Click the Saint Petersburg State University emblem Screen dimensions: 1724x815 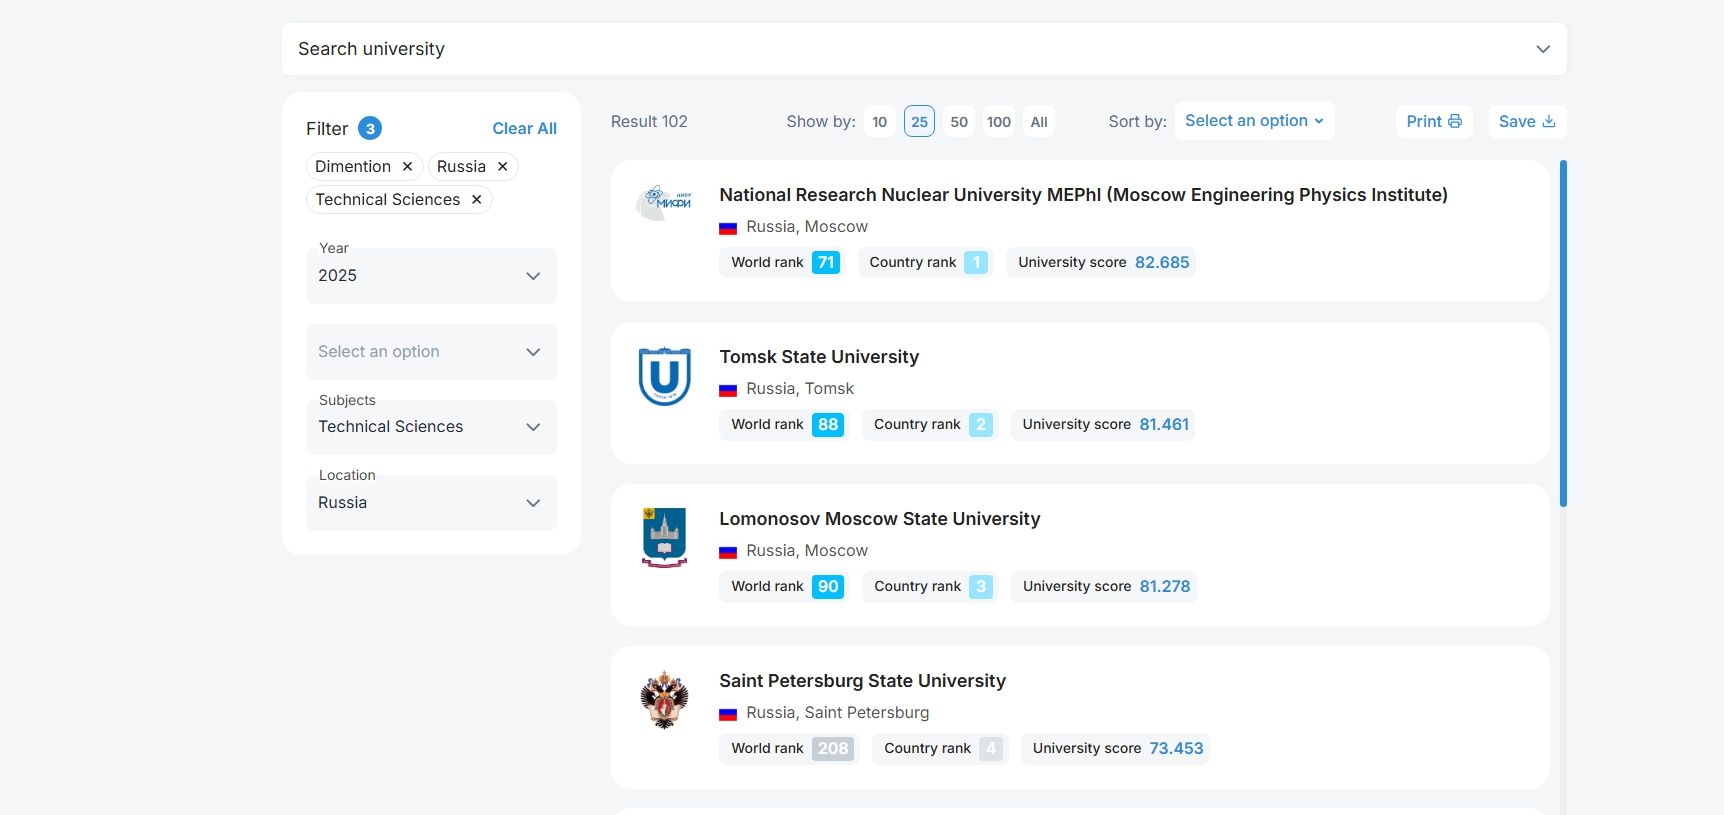pos(664,699)
